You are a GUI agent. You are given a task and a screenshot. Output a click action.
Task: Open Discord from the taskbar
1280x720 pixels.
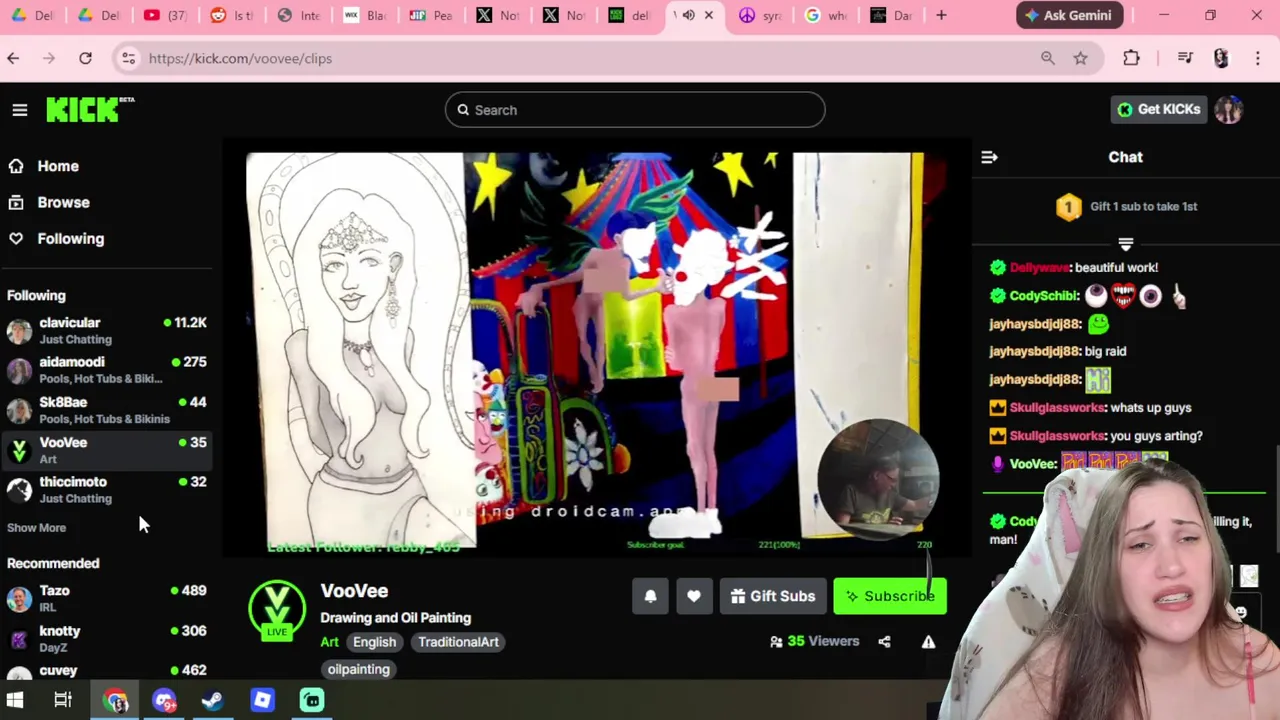point(164,700)
